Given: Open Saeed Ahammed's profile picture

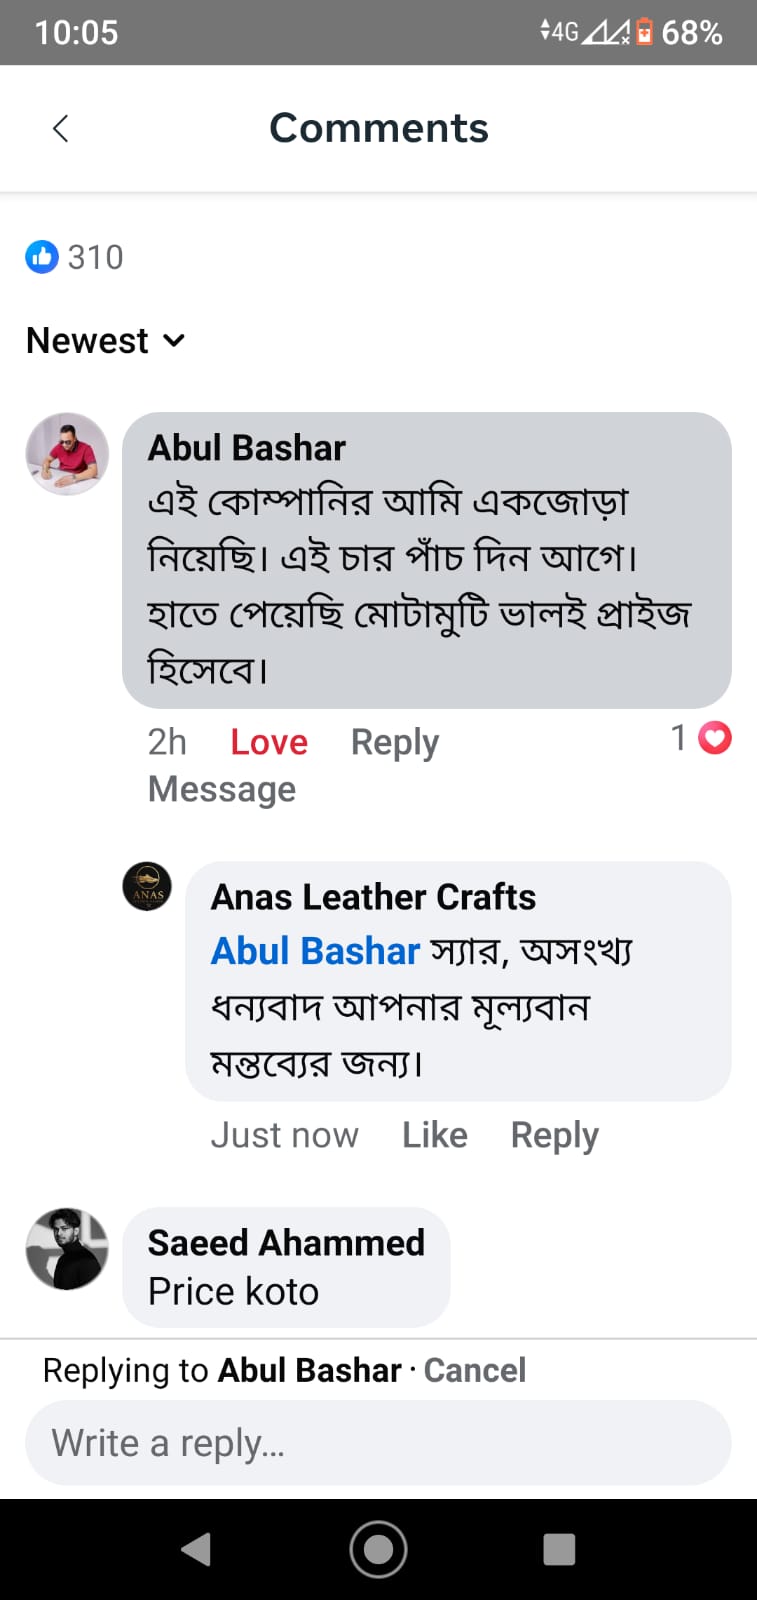Looking at the screenshot, I should [67, 1248].
